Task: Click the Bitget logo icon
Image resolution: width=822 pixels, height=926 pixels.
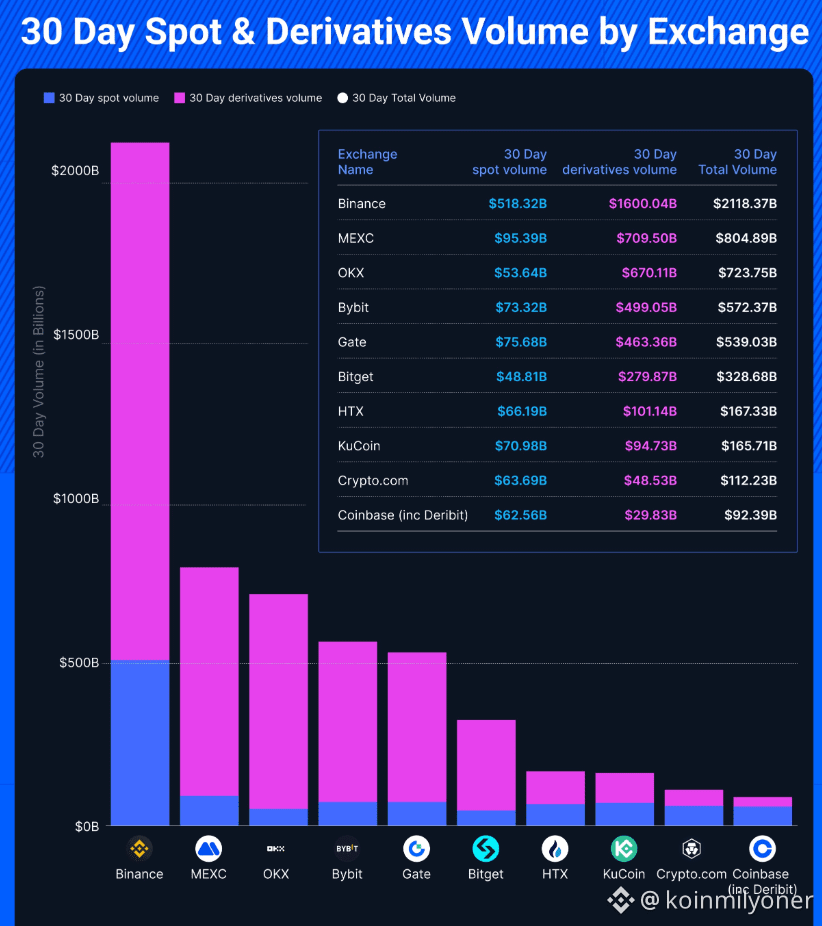Action: 485,849
